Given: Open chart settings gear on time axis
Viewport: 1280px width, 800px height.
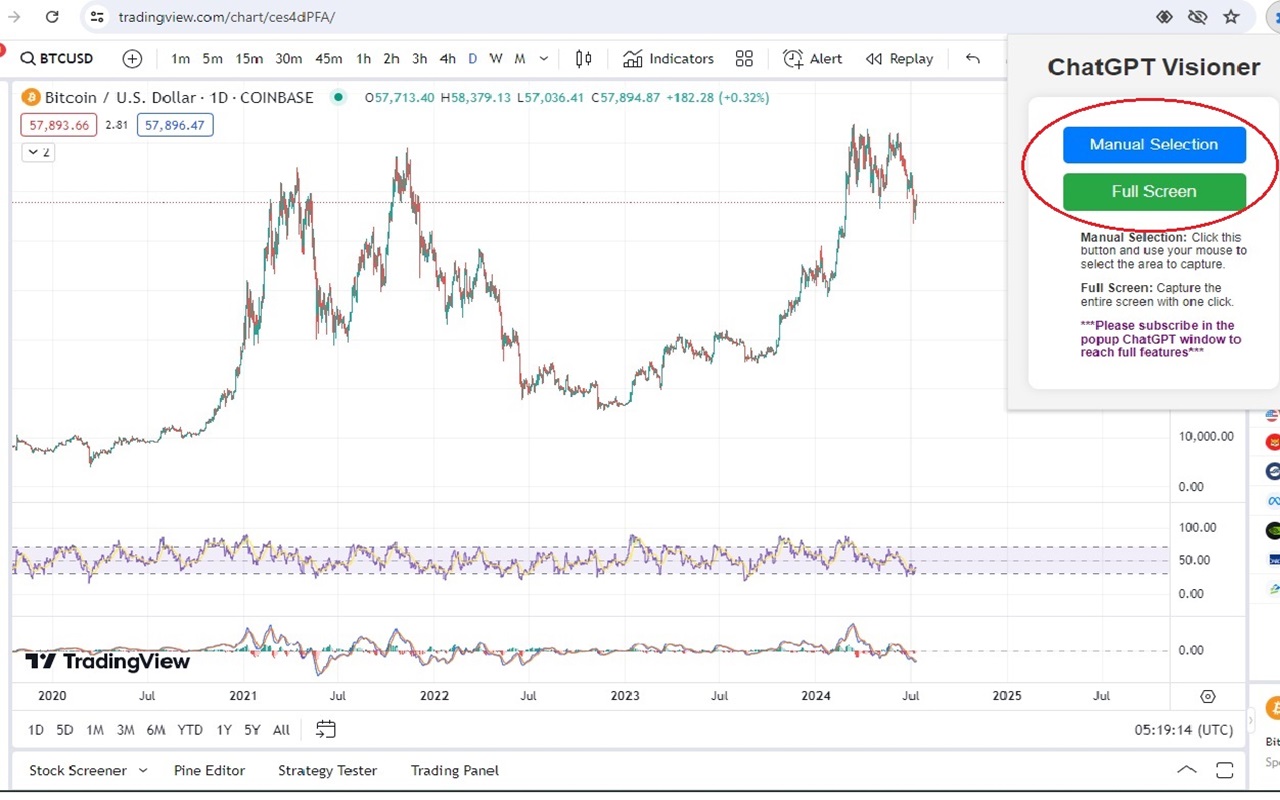Looking at the screenshot, I should click(x=1208, y=696).
